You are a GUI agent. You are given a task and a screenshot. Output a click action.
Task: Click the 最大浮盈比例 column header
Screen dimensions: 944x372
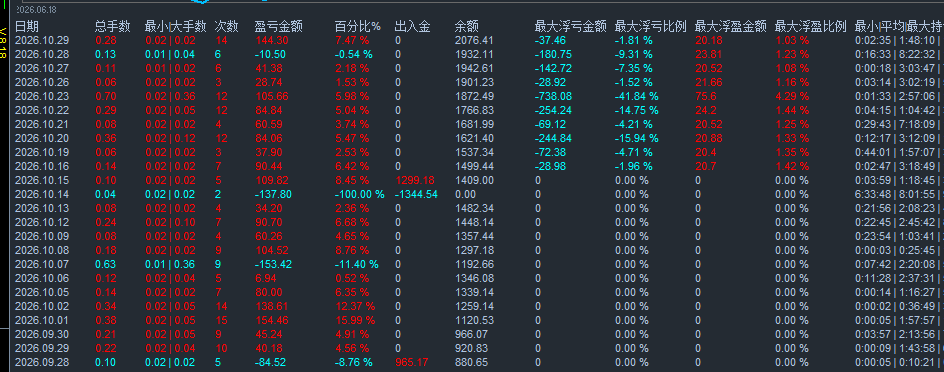pos(811,26)
